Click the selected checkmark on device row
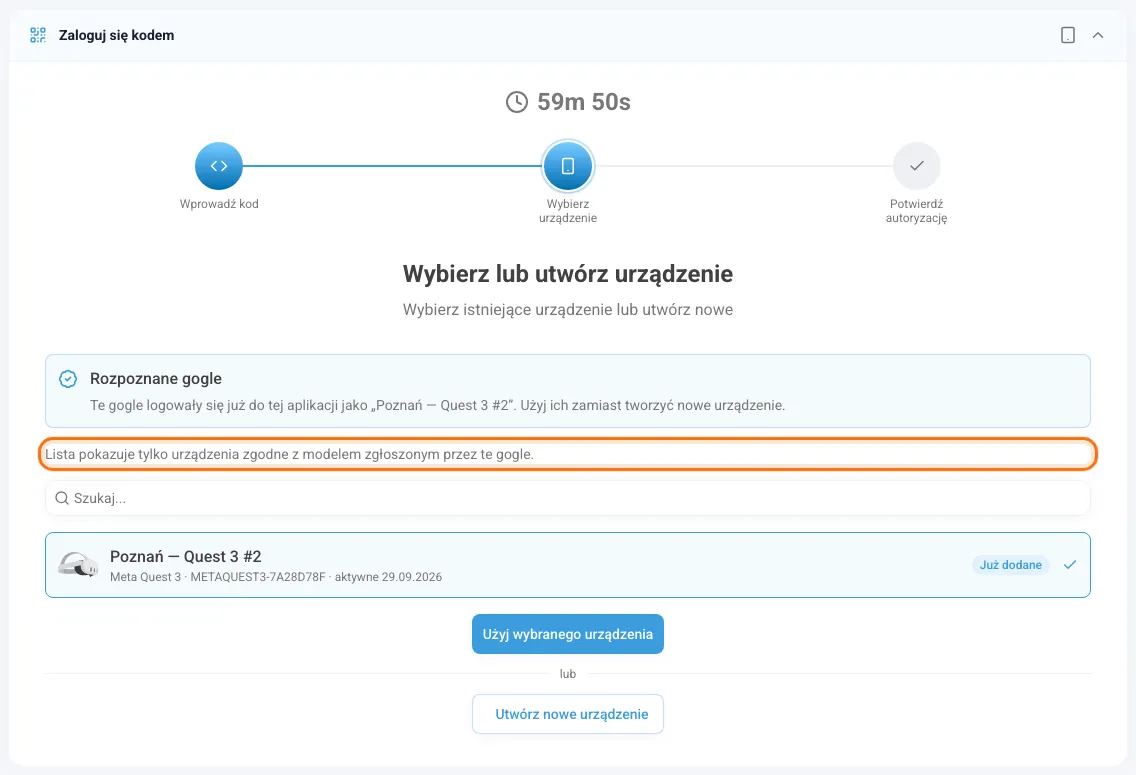Viewport: 1136px width, 775px height. (x=1070, y=565)
